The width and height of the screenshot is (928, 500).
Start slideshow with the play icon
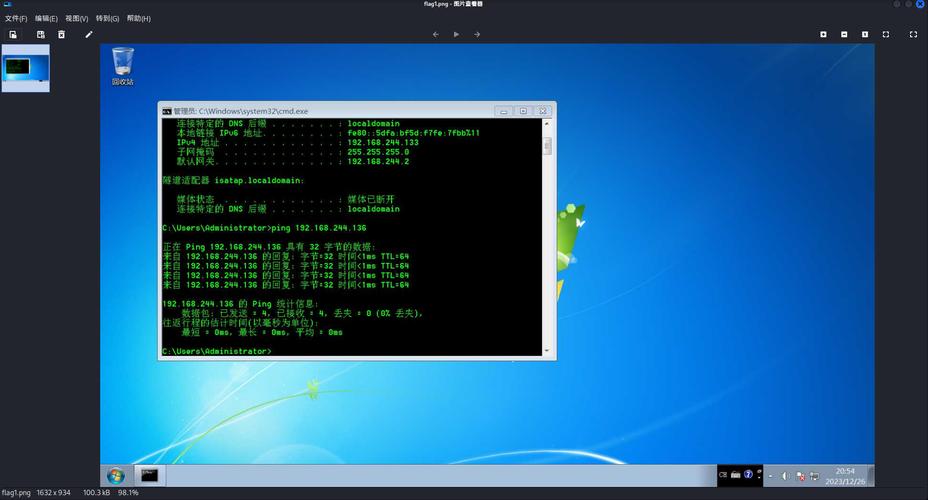[456, 34]
